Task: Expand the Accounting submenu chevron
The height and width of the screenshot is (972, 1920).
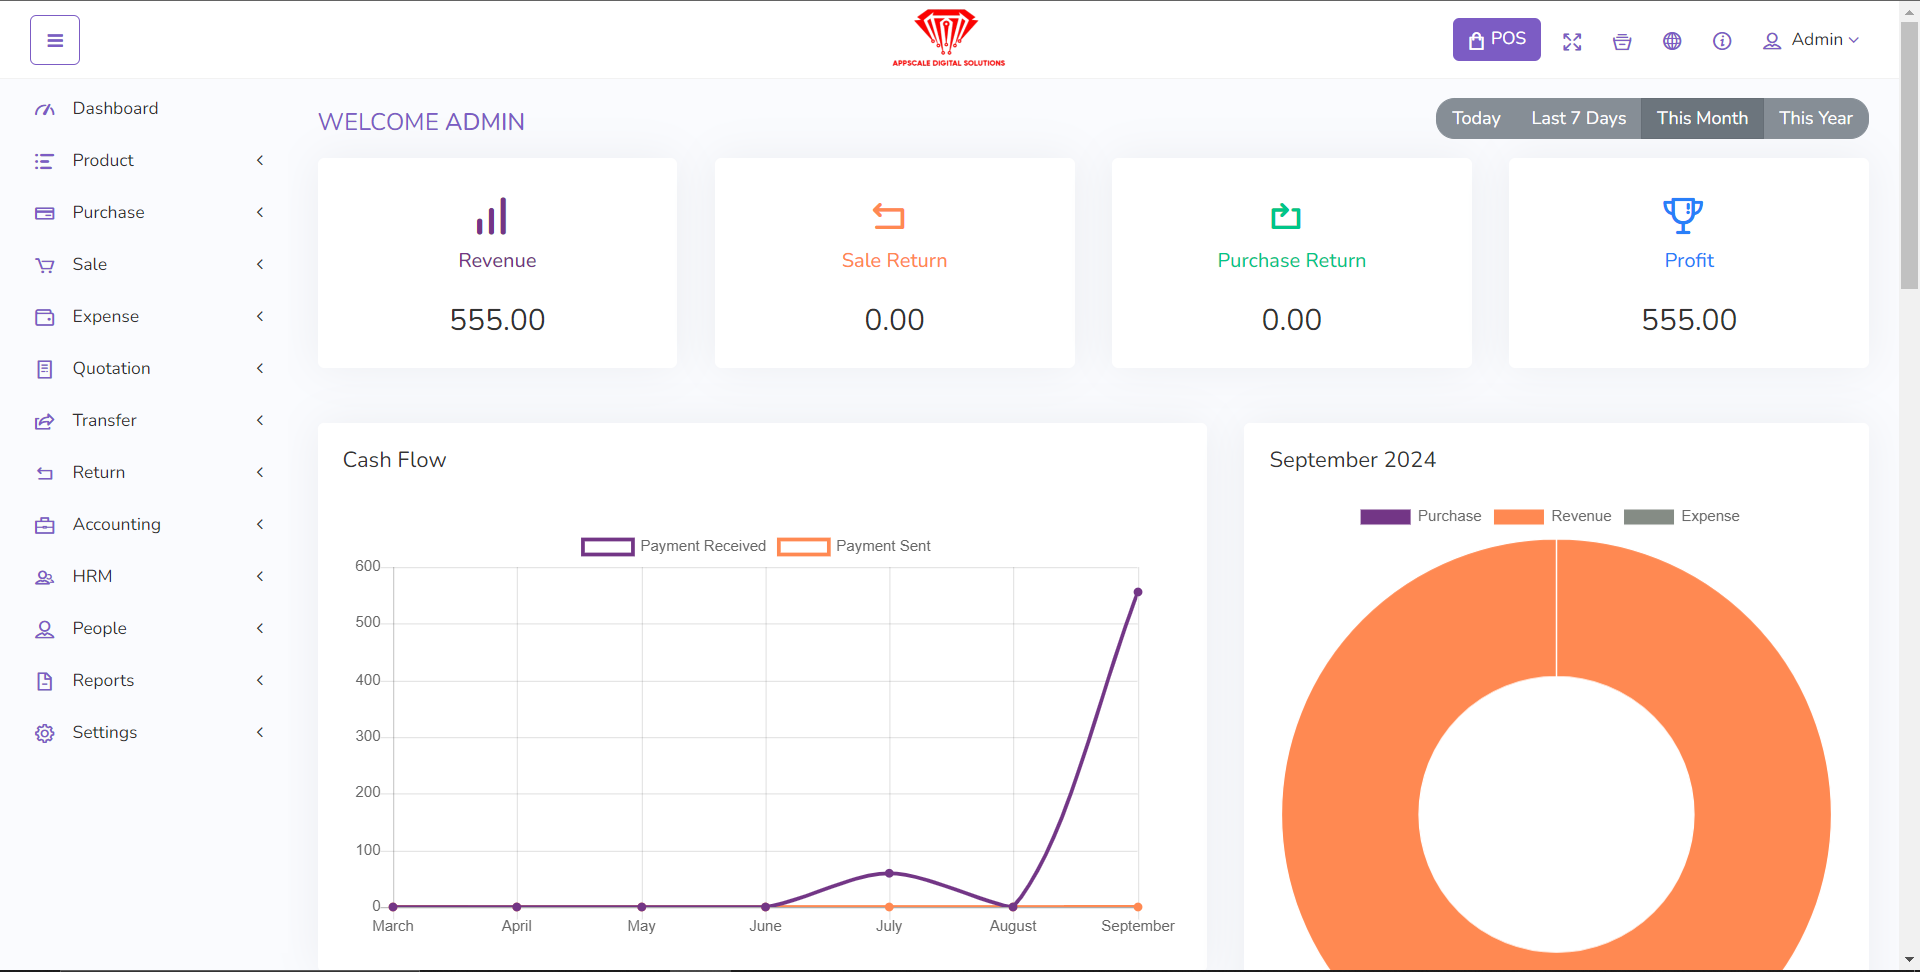Action: pyautogui.click(x=260, y=524)
